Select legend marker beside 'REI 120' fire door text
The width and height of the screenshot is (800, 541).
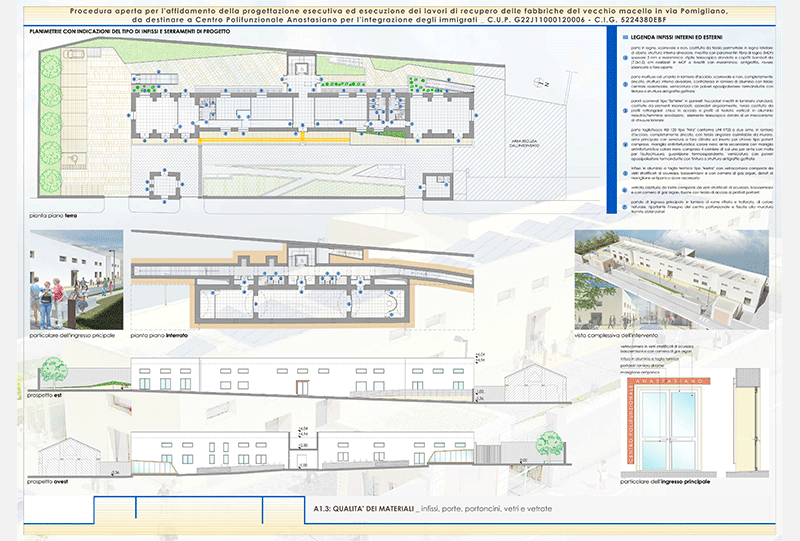[x=626, y=144]
